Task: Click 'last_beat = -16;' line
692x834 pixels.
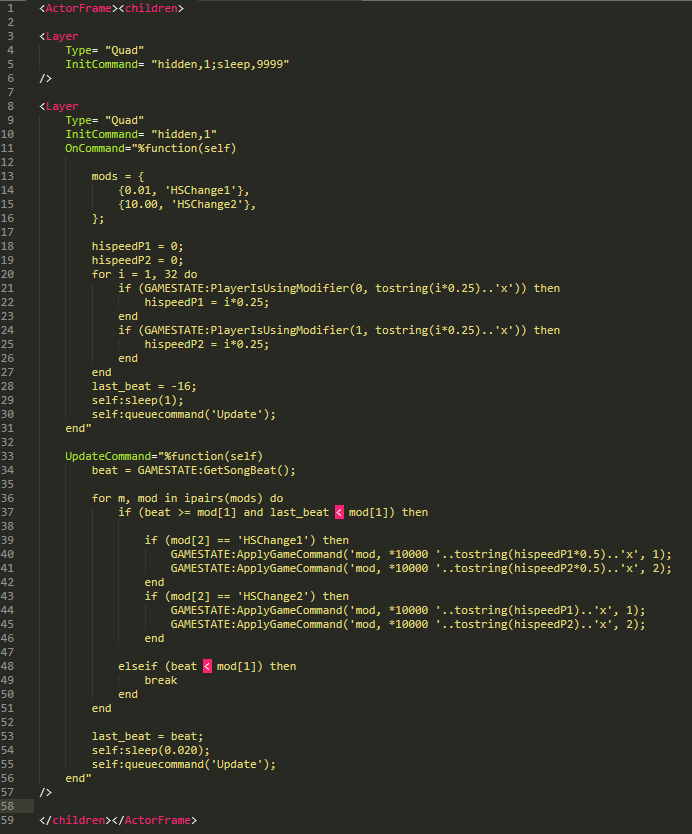Action: (x=144, y=387)
